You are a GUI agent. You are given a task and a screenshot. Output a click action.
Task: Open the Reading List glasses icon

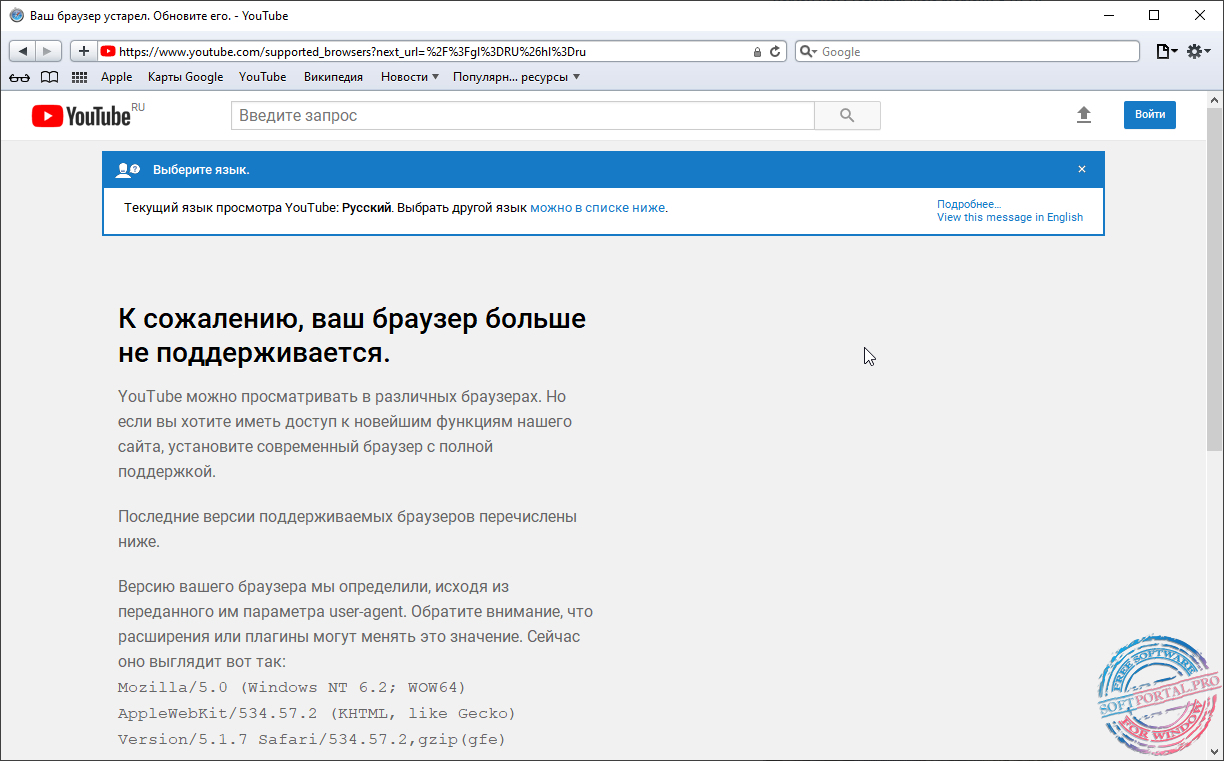(19, 77)
